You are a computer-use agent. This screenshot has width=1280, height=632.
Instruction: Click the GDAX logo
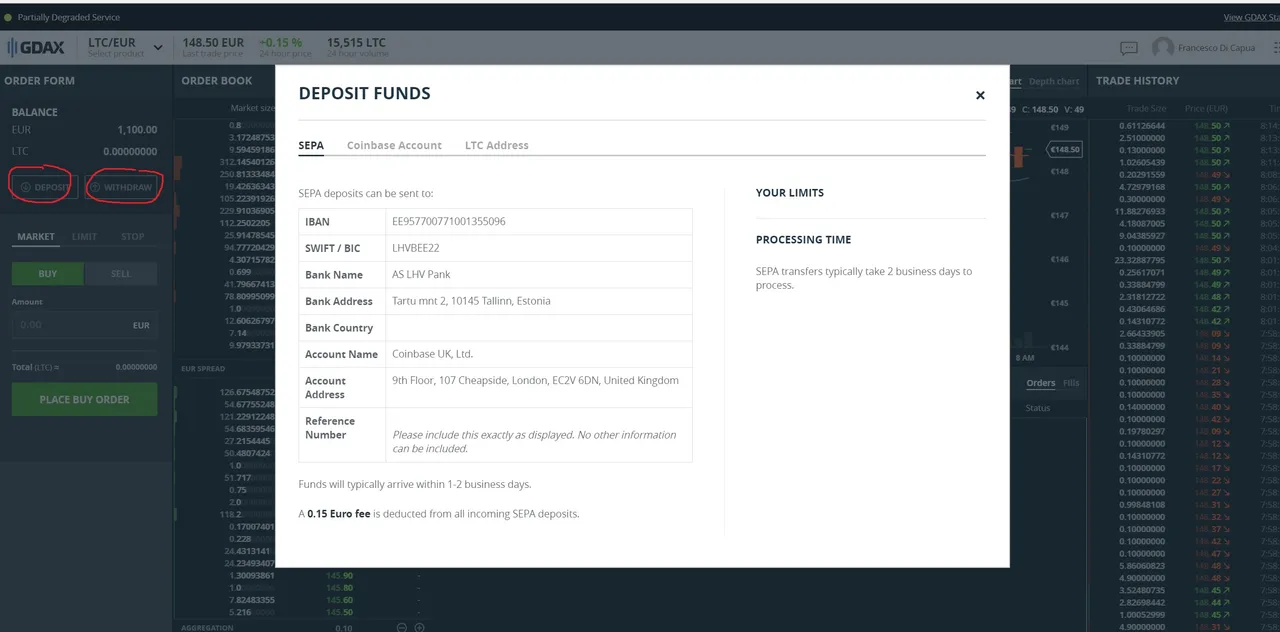[38, 47]
